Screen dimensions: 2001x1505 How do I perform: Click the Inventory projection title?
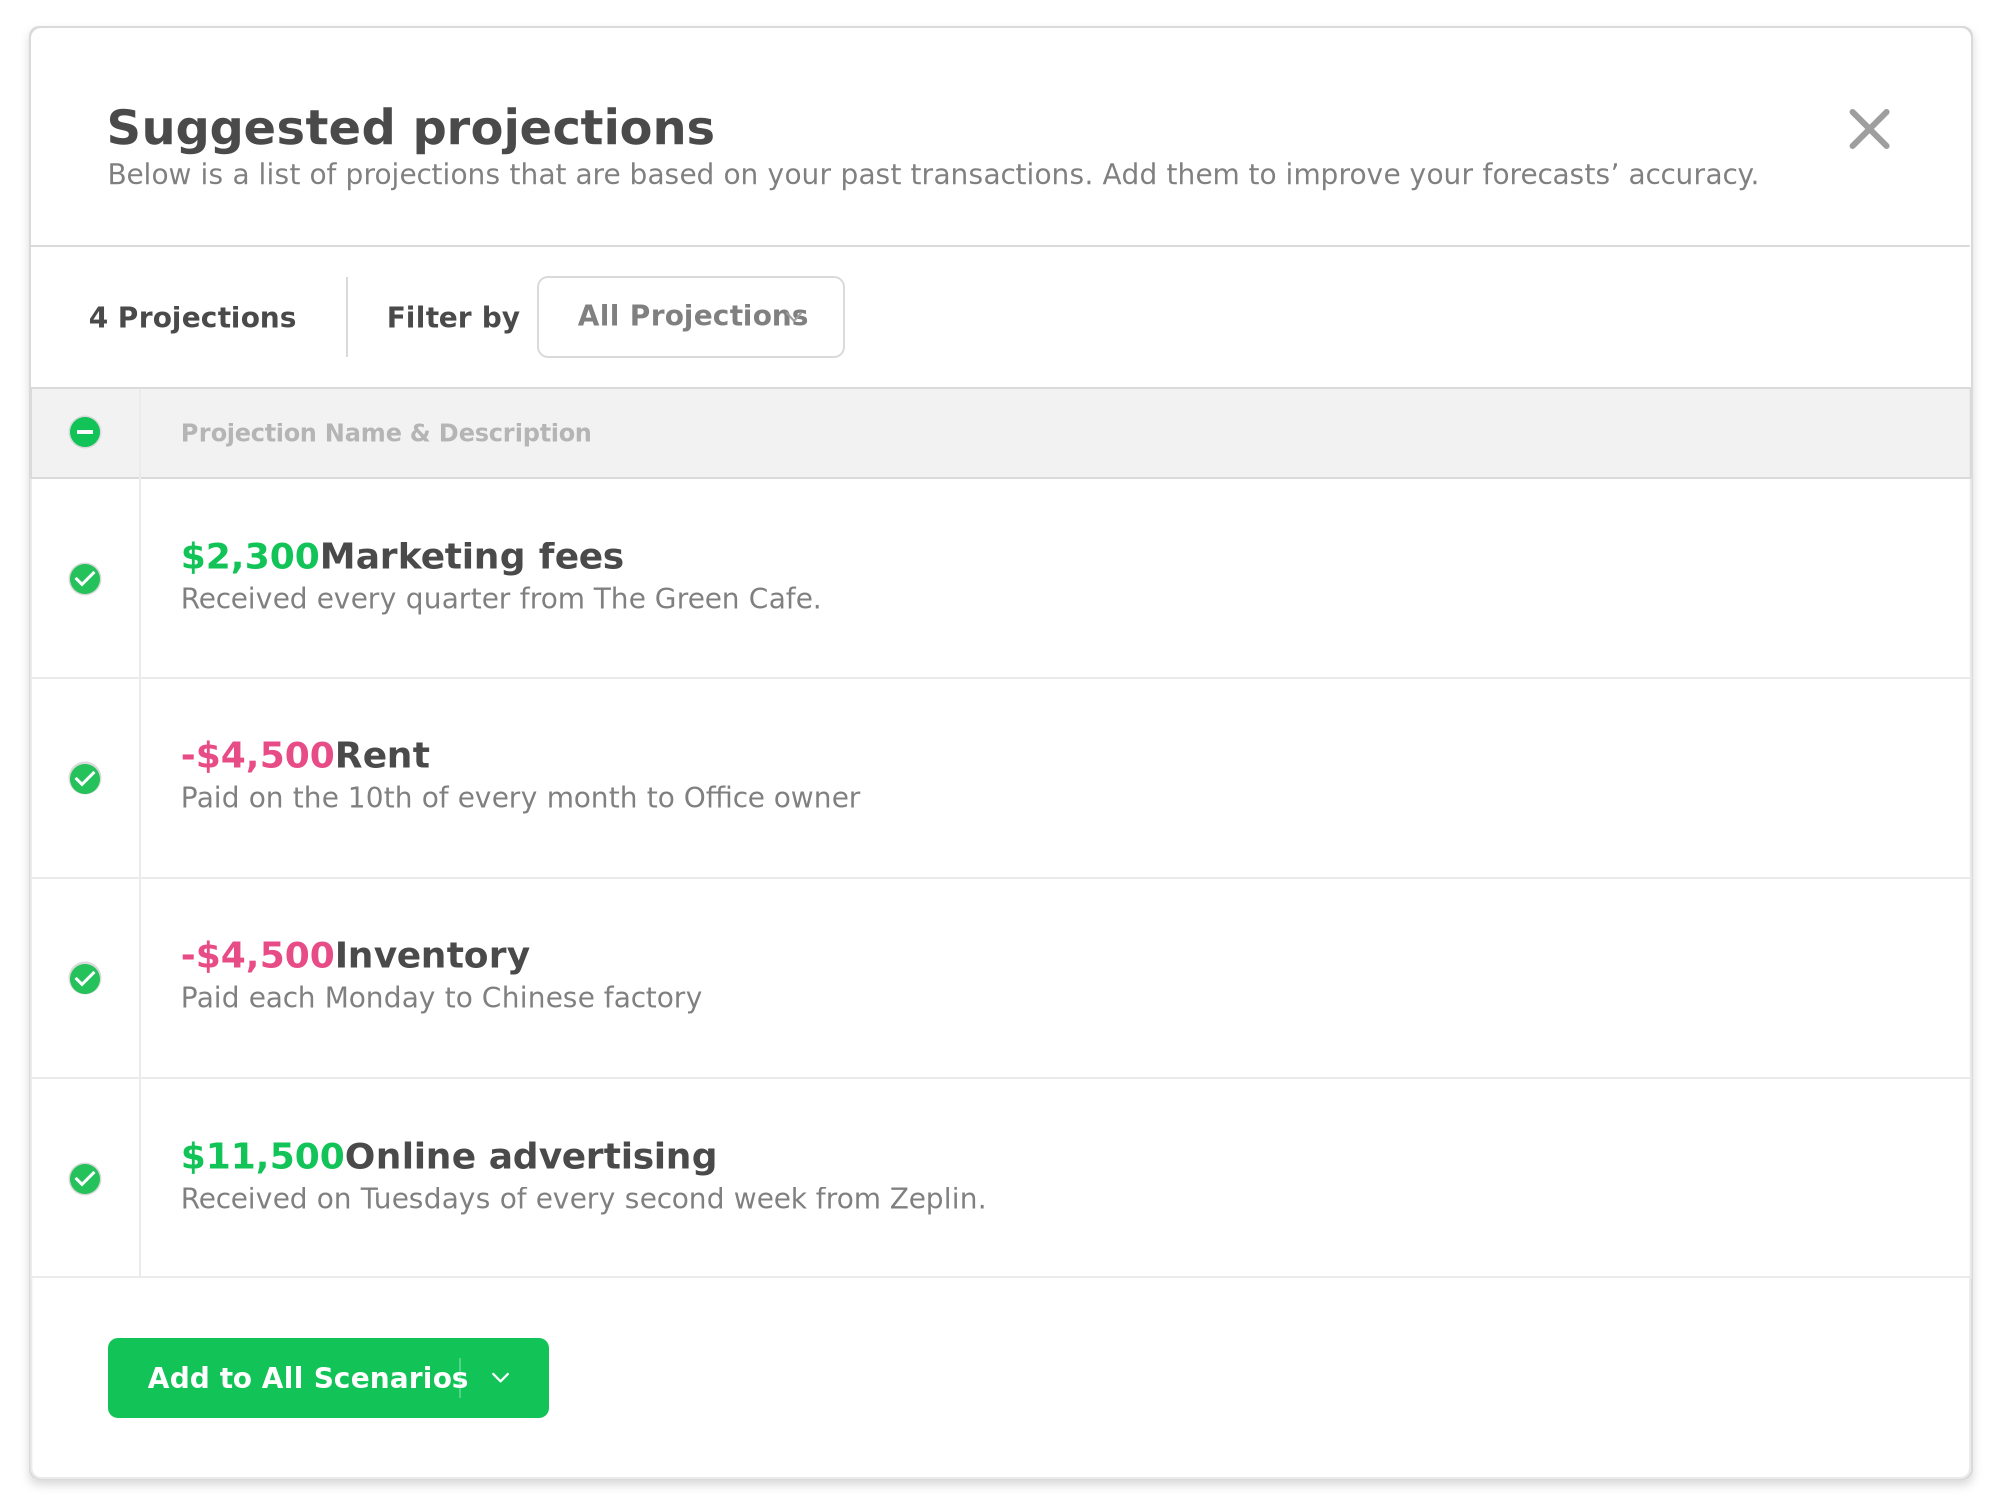coord(432,955)
